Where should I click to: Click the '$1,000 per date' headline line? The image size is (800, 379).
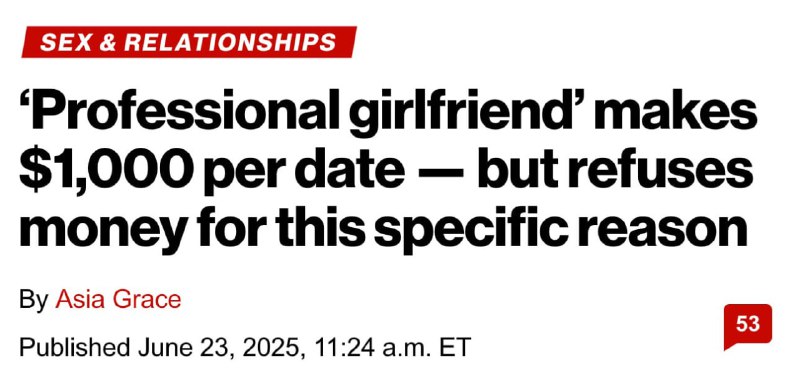pos(211,169)
